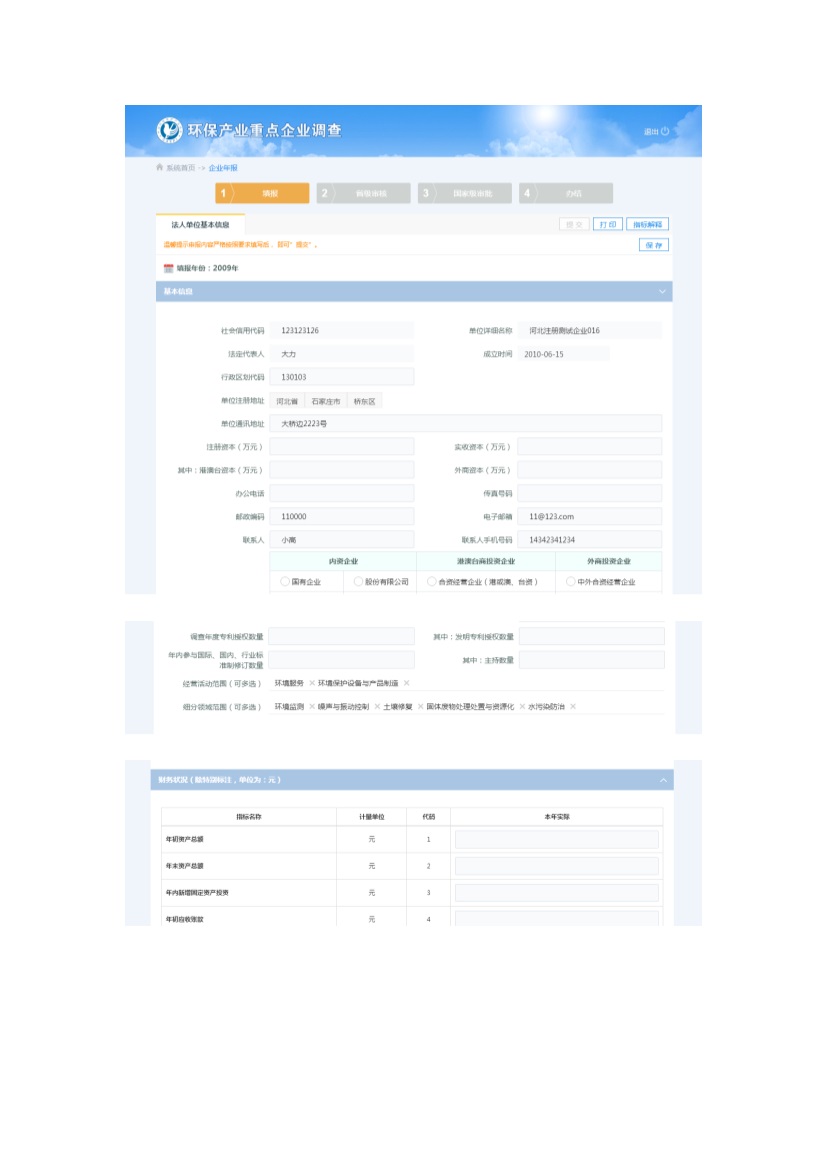Open the 河北省 province dropdown
The height and width of the screenshot is (1169, 827).
(287, 401)
